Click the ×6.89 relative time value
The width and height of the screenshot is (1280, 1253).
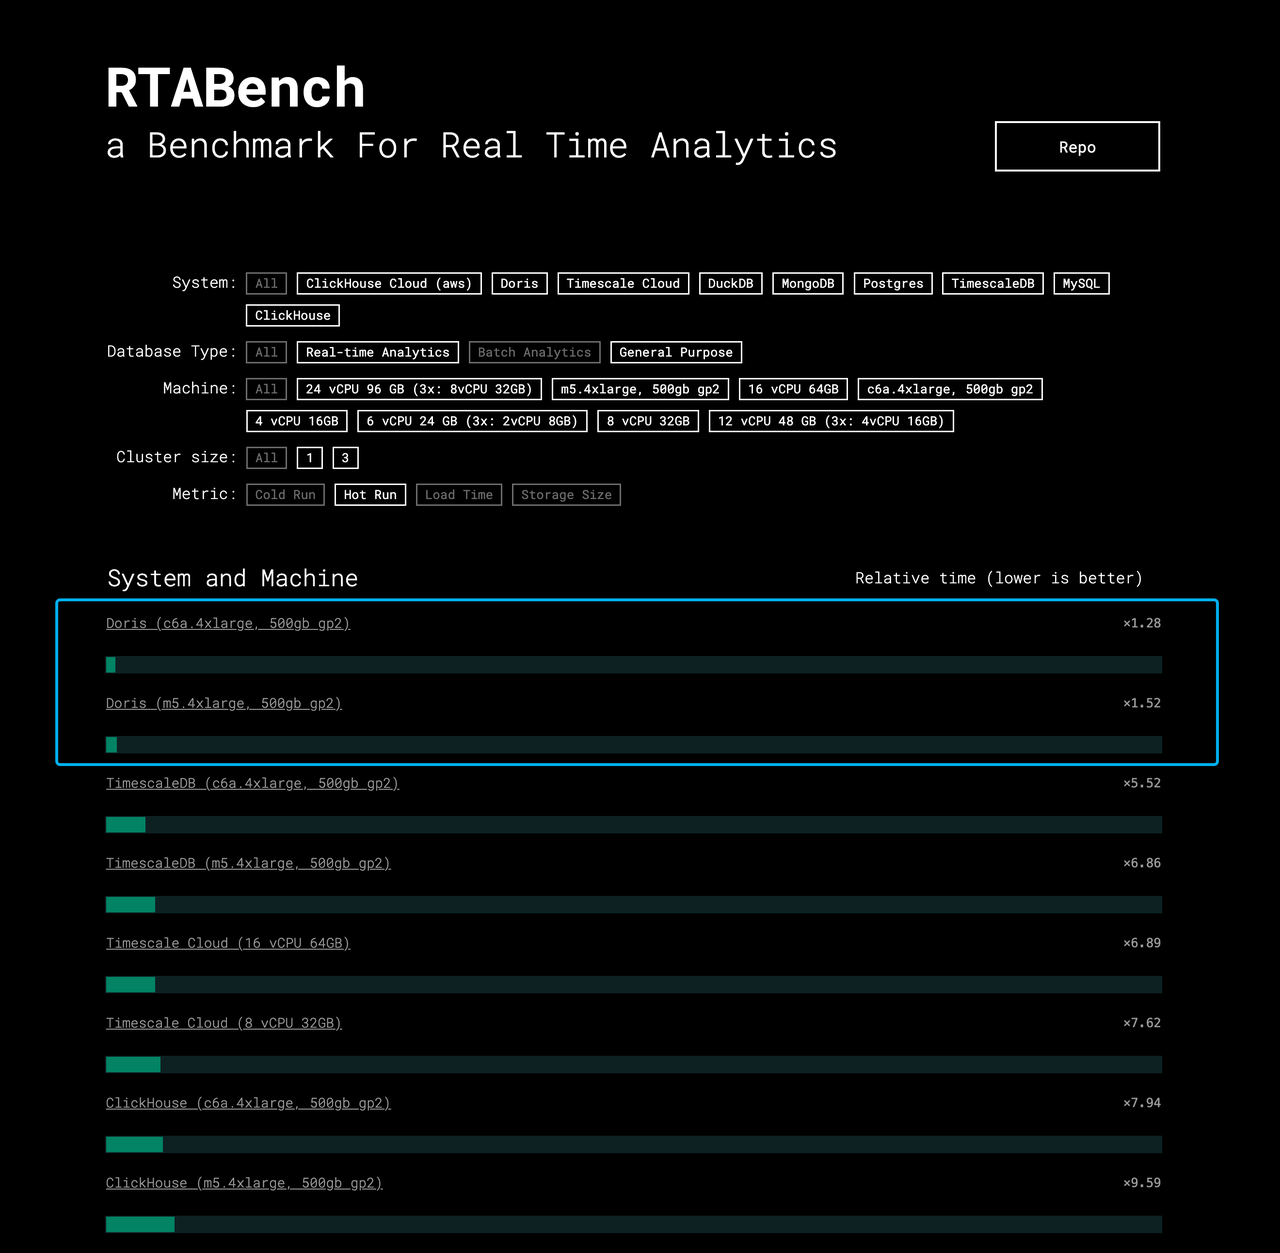(1142, 943)
